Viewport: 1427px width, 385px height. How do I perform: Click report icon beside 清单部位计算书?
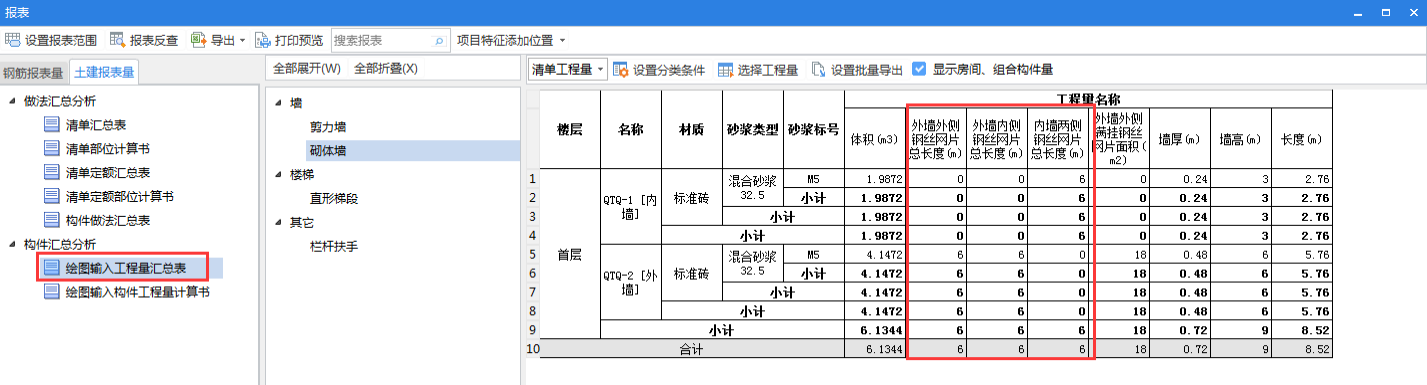(x=52, y=148)
